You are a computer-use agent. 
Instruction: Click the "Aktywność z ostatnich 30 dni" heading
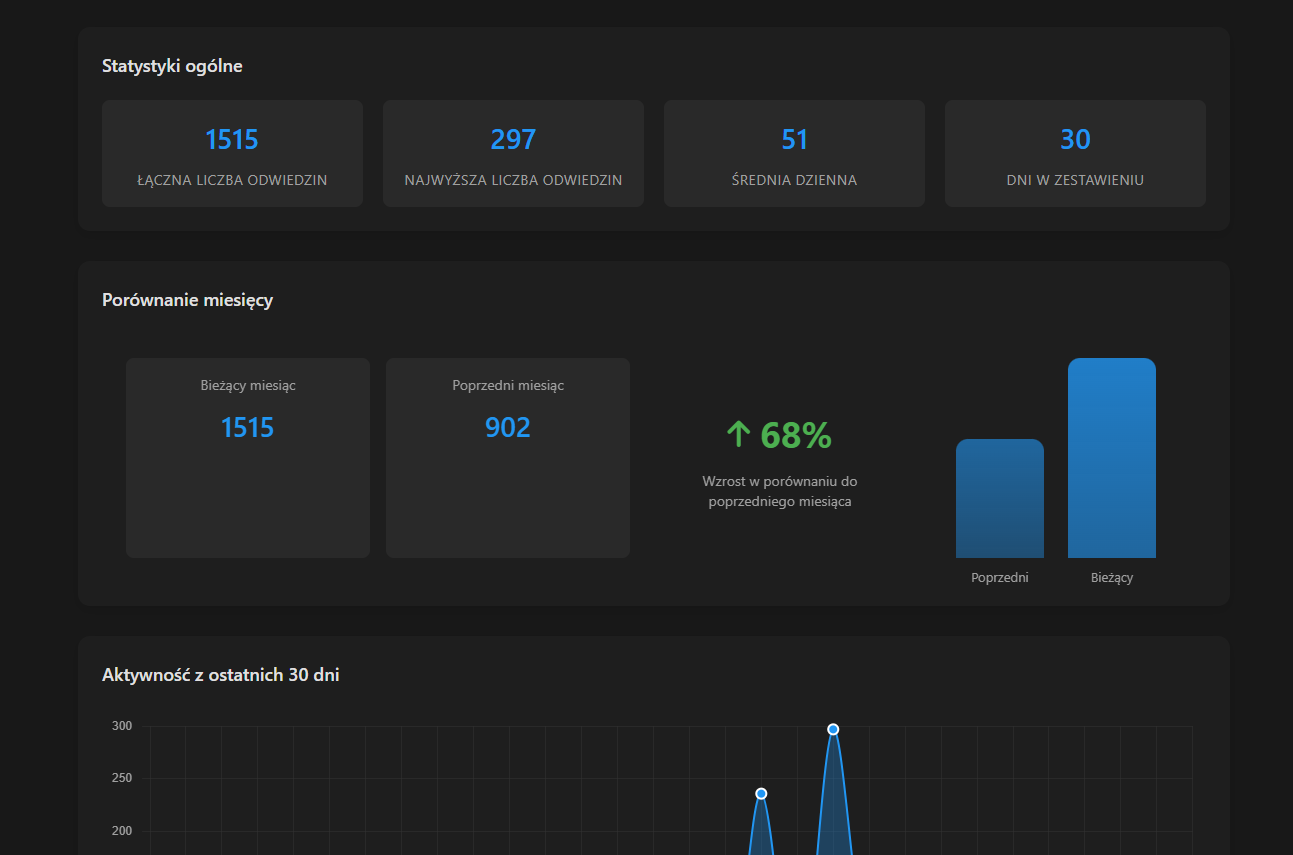[x=221, y=675]
